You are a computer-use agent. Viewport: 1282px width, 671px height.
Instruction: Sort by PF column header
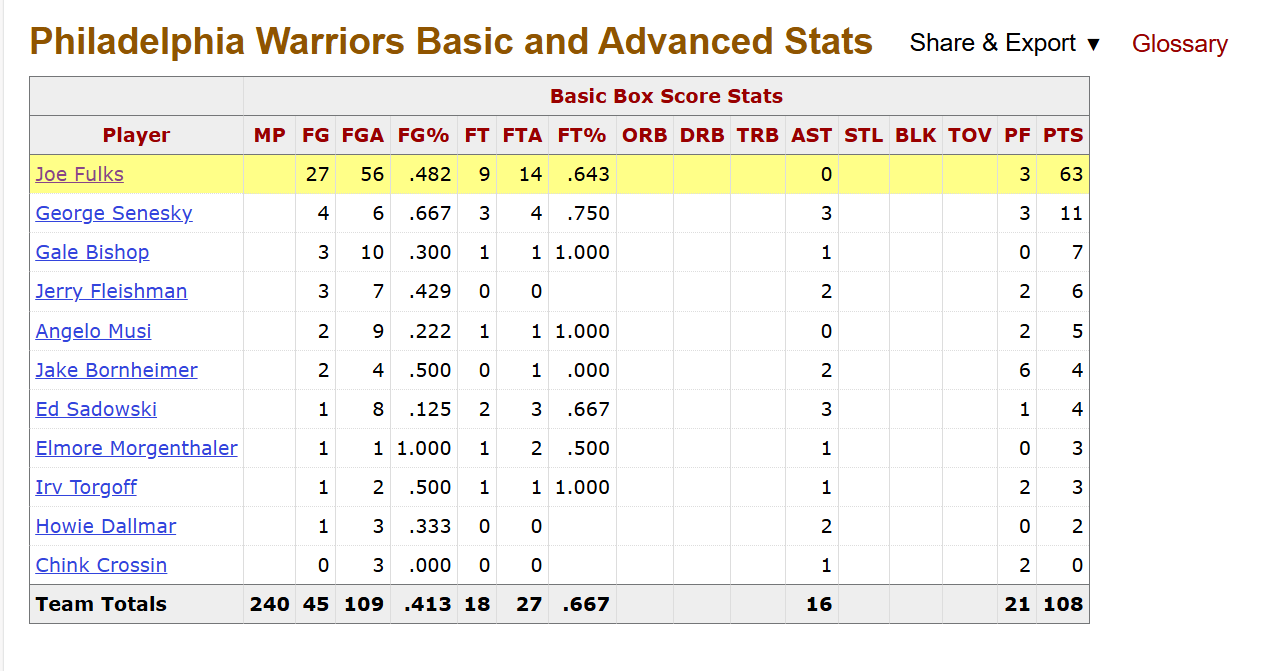pyautogui.click(x=1017, y=135)
